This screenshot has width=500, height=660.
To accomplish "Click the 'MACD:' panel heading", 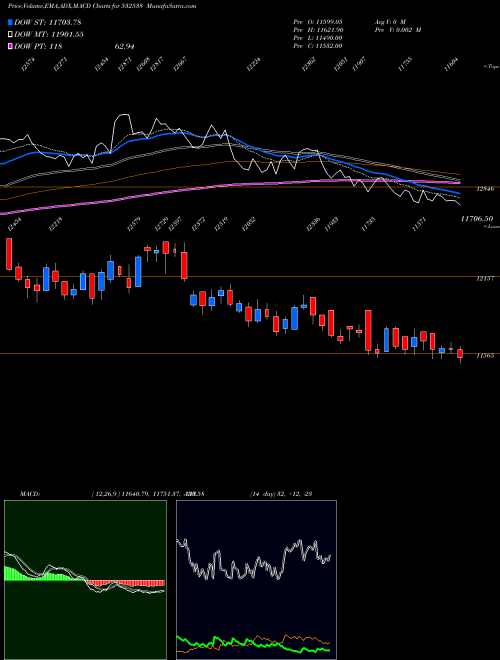I will (30, 494).
